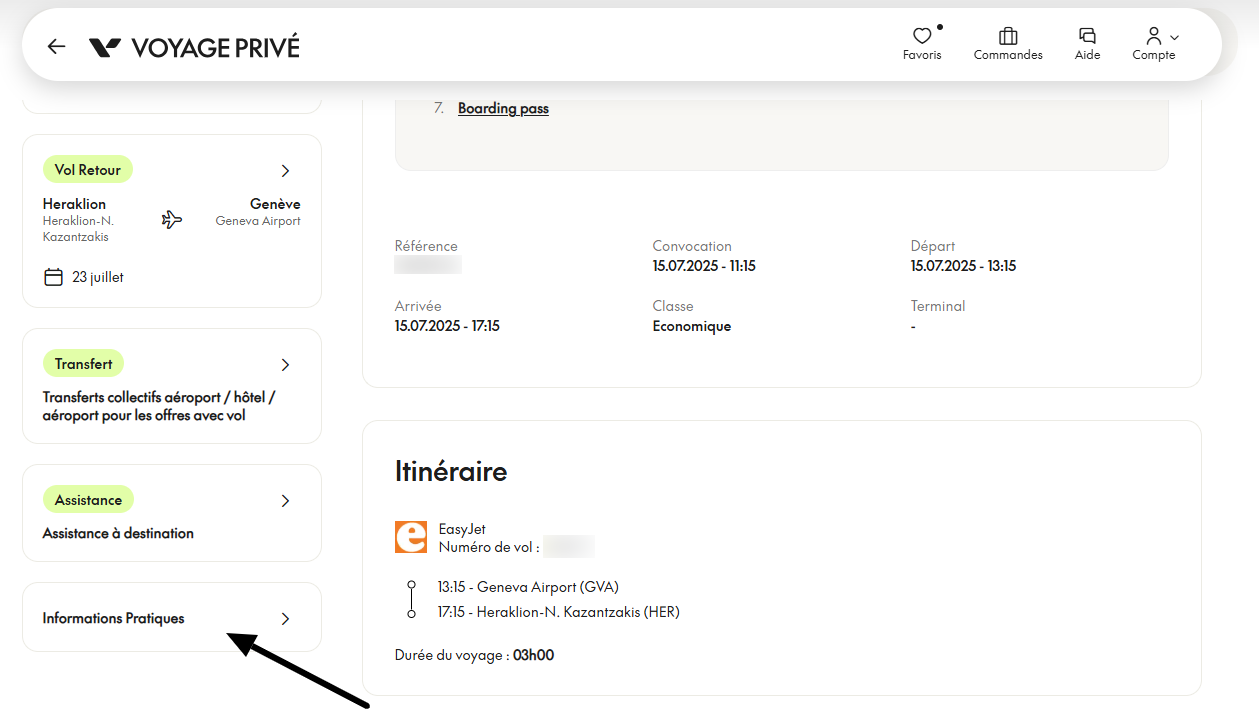Click the 'Terminal' label

pyautogui.click(x=938, y=306)
